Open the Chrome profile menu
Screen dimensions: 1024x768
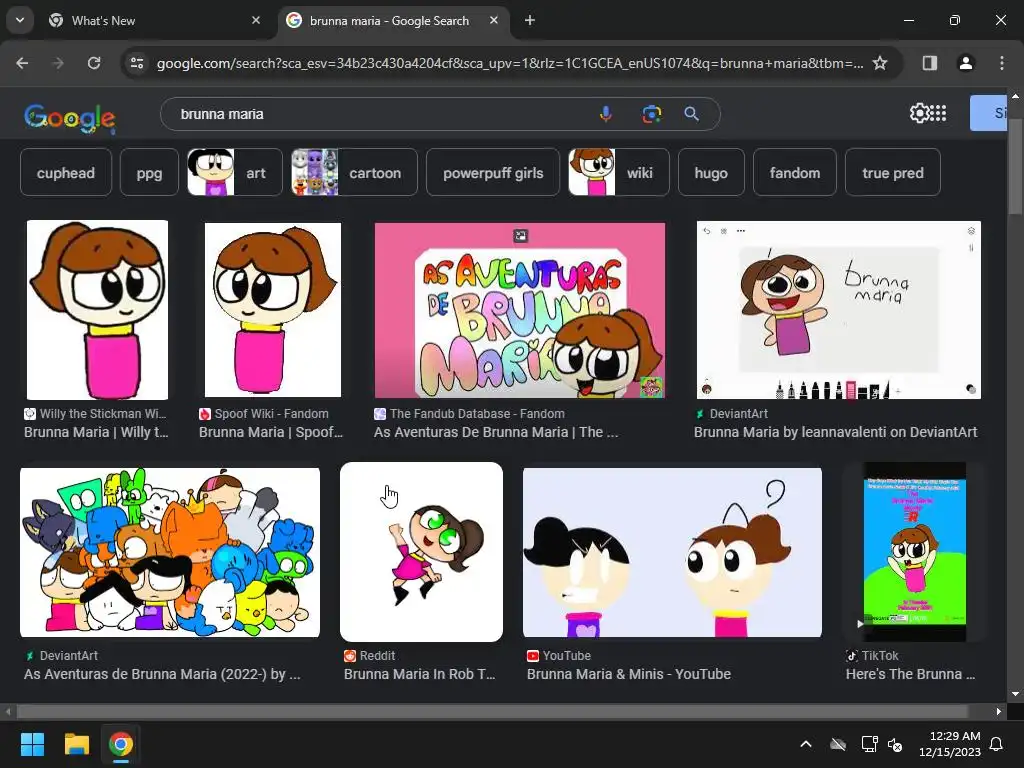[x=965, y=63]
